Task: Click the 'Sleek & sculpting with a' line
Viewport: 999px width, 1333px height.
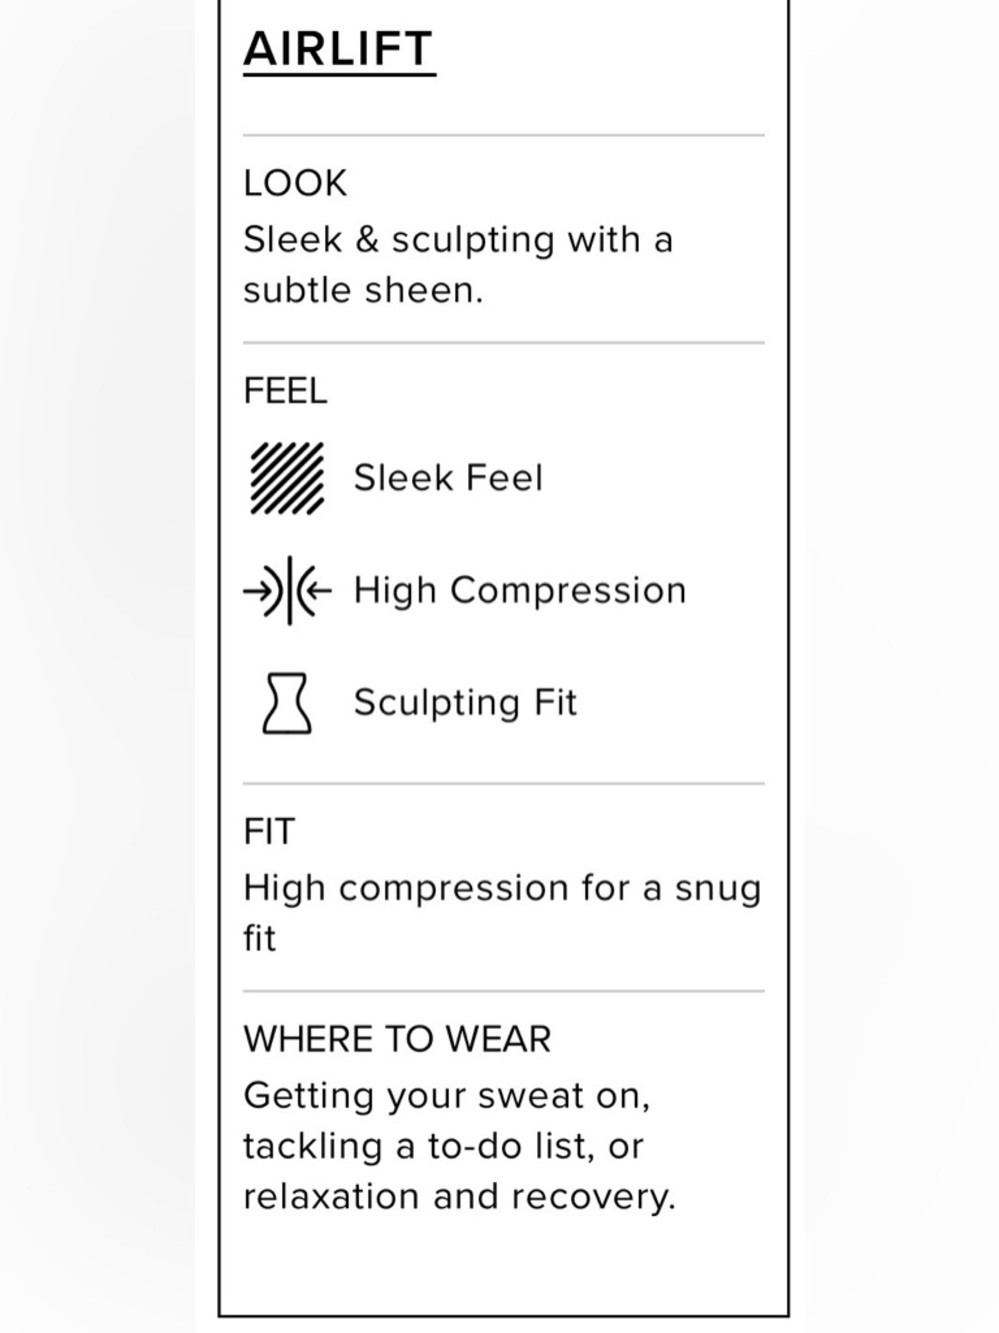Action: 458,240
